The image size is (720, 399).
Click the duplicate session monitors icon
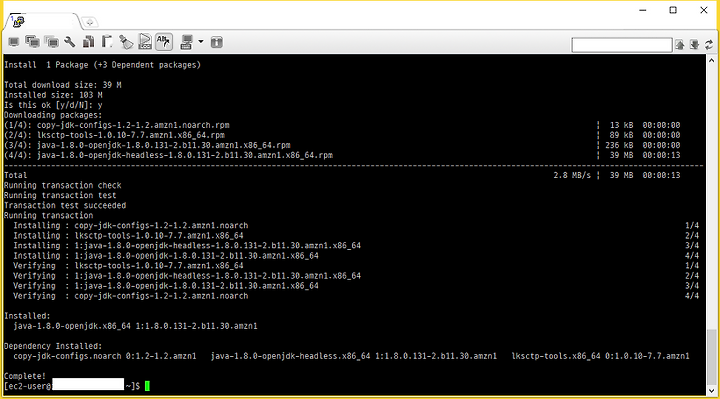coord(33,42)
